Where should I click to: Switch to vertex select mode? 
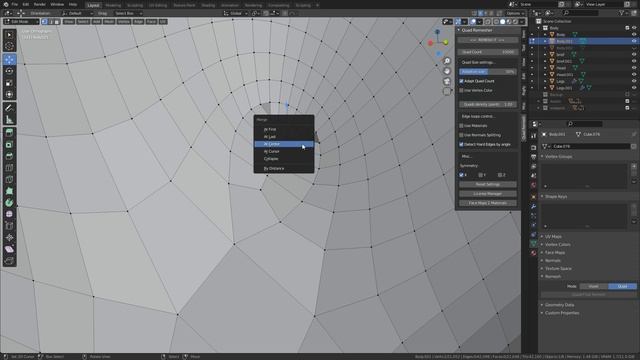(44, 22)
